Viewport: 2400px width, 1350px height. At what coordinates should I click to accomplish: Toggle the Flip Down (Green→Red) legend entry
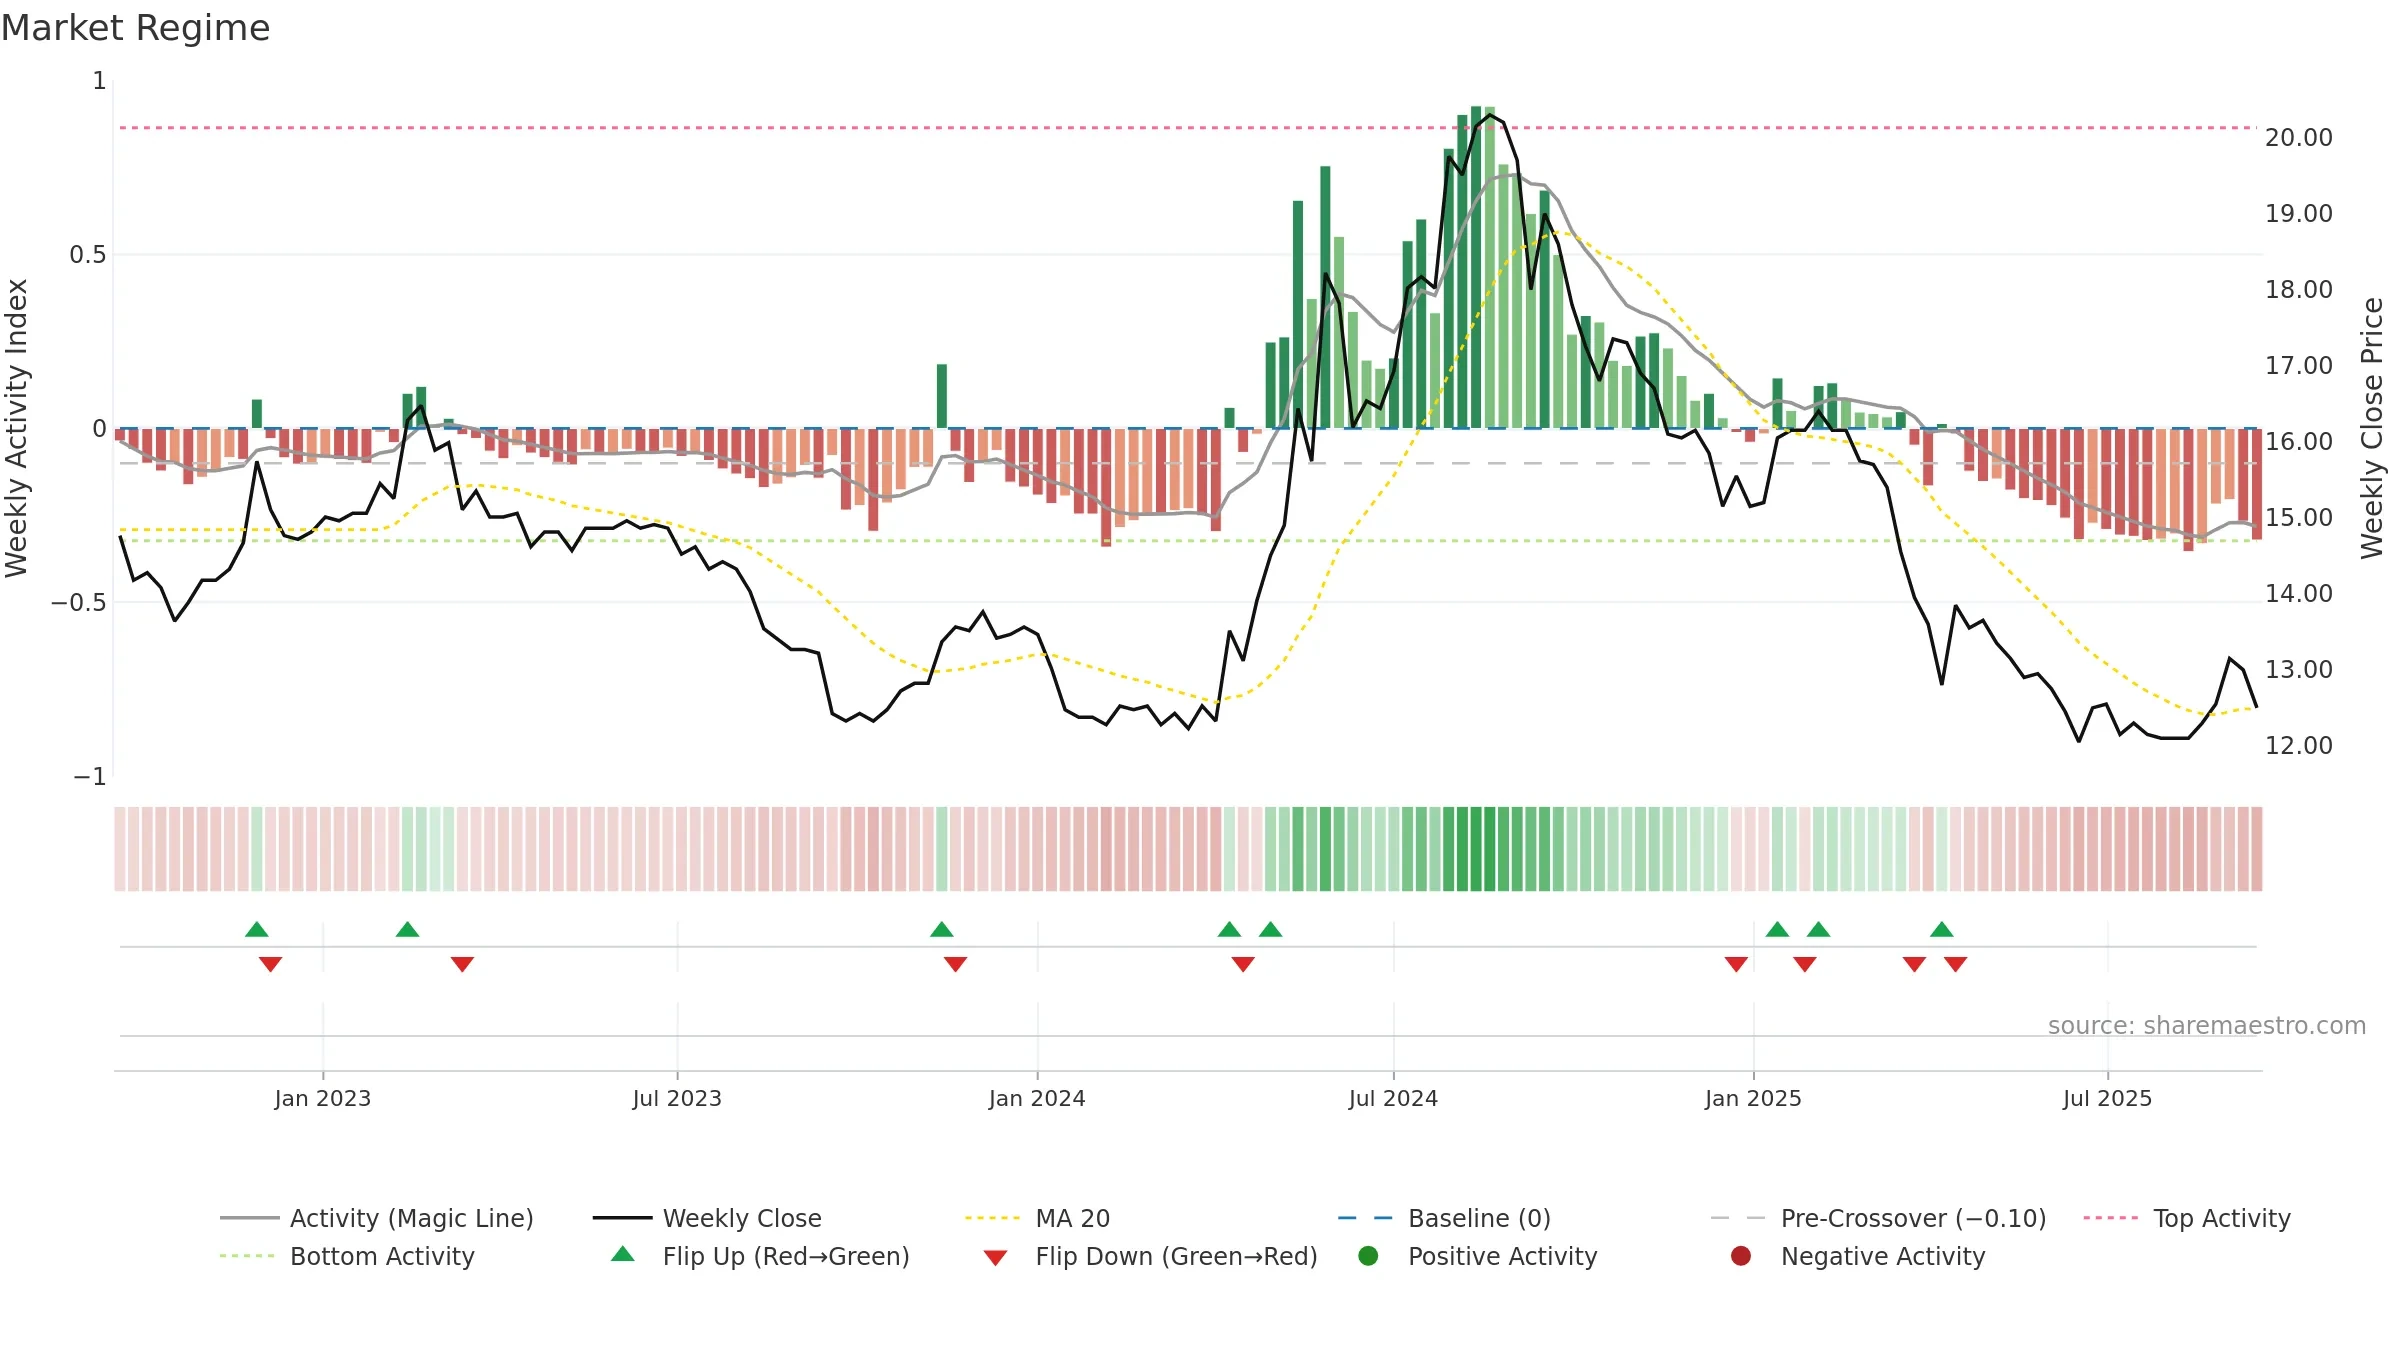tap(1150, 1256)
